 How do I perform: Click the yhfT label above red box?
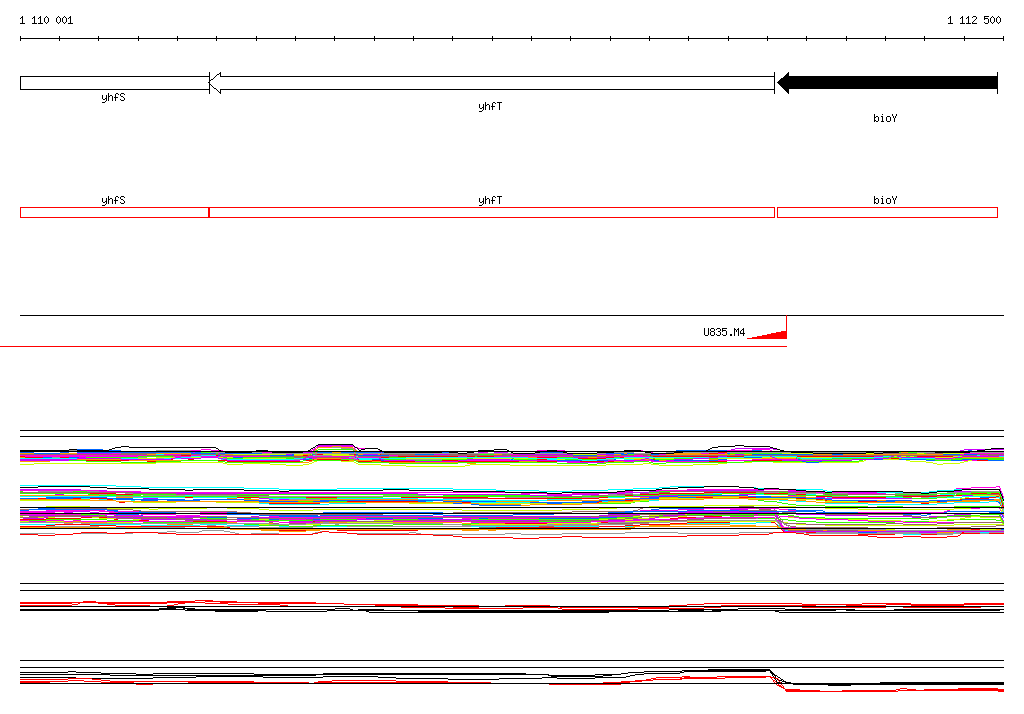490,200
